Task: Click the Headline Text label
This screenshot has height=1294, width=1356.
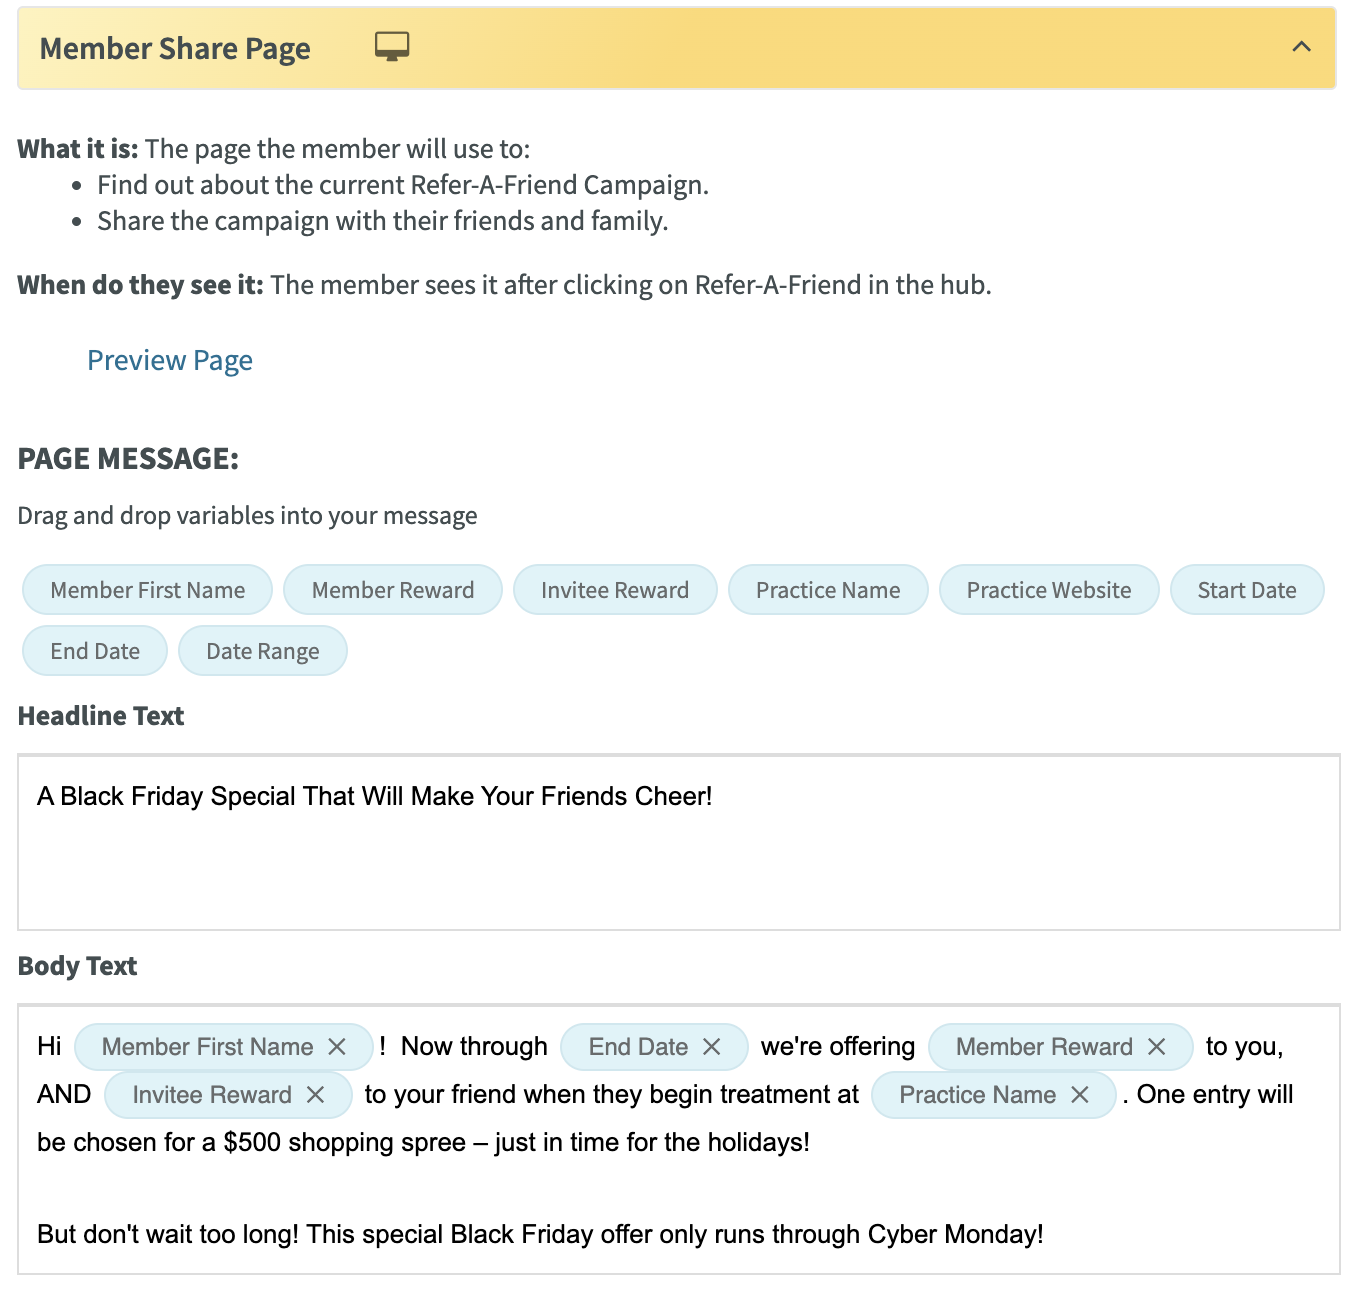Action: point(101,716)
